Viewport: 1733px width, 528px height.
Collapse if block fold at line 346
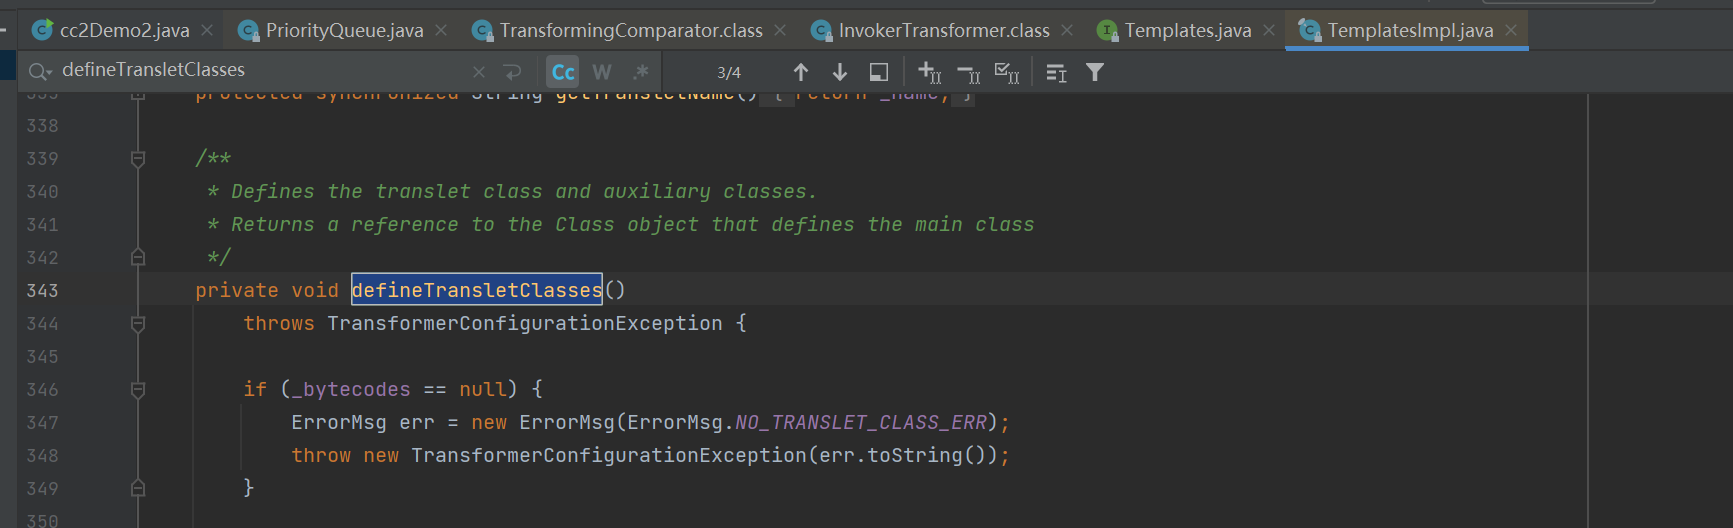(138, 389)
